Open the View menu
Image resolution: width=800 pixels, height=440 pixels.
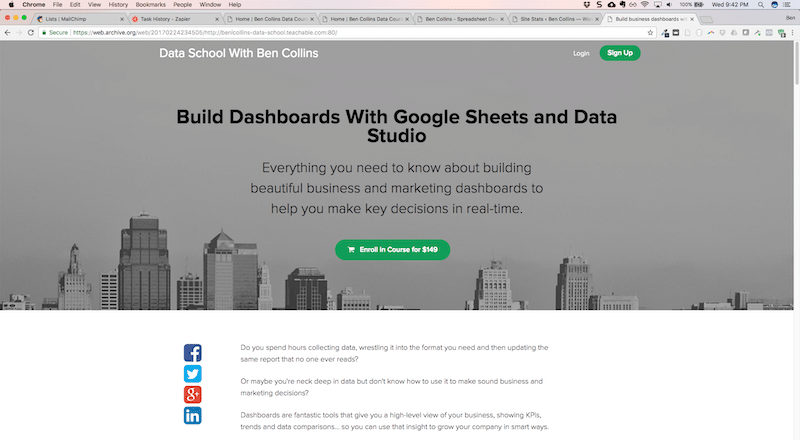point(94,4)
